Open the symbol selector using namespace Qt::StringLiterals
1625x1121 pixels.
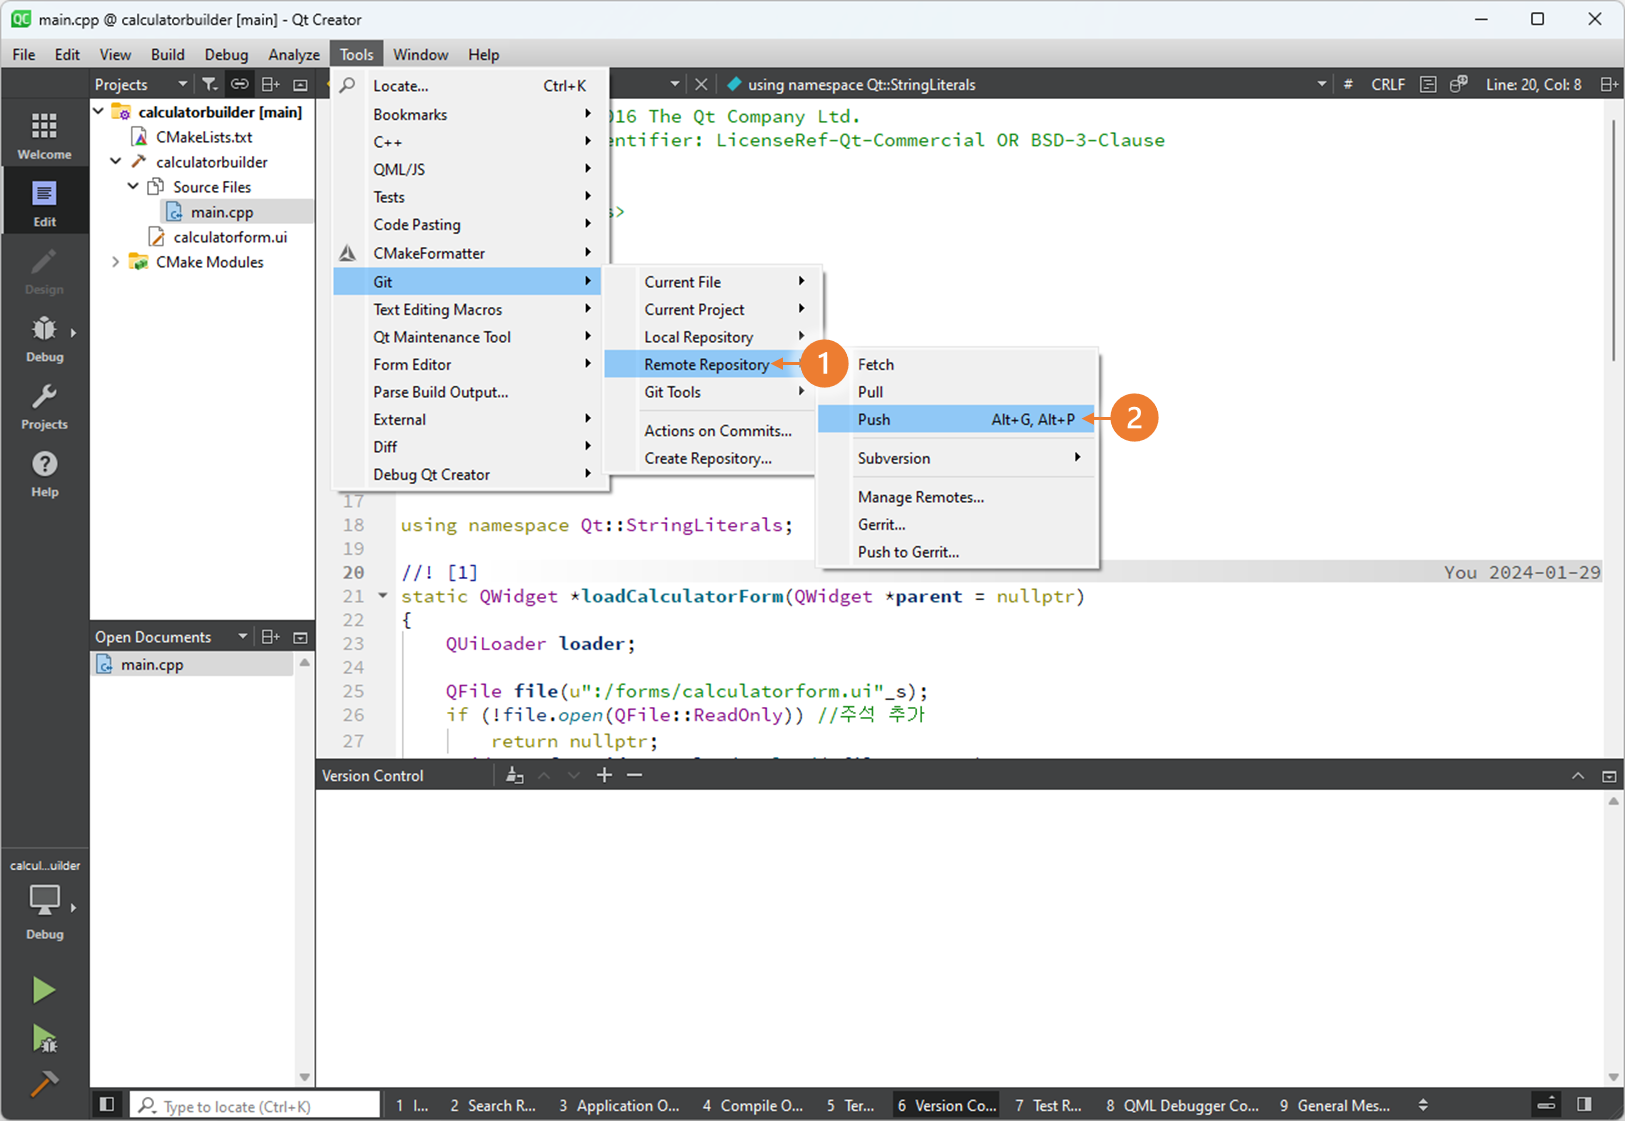click(1027, 84)
